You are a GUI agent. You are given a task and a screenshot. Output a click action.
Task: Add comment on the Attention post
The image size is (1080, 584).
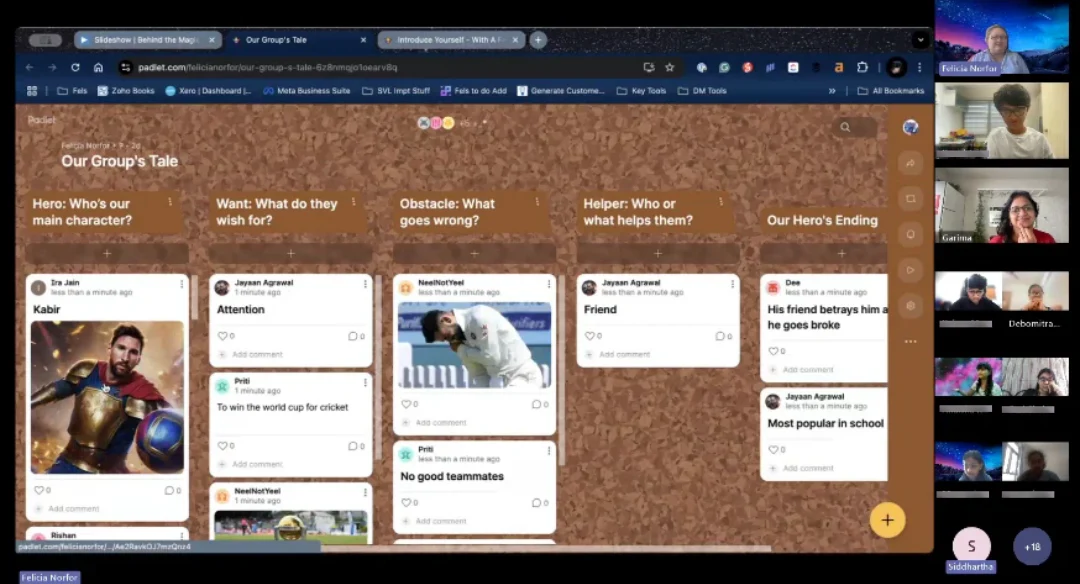click(x=257, y=355)
